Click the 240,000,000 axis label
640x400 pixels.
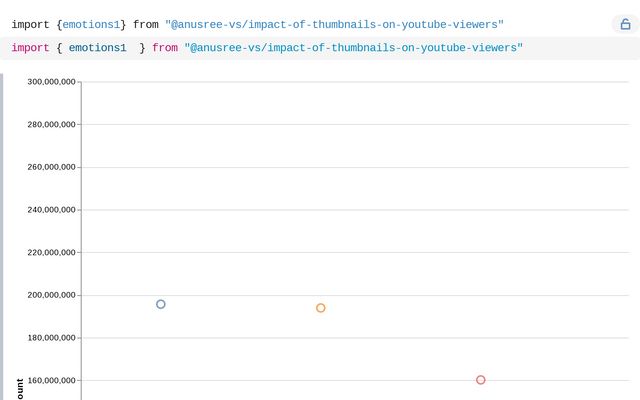(x=51, y=210)
